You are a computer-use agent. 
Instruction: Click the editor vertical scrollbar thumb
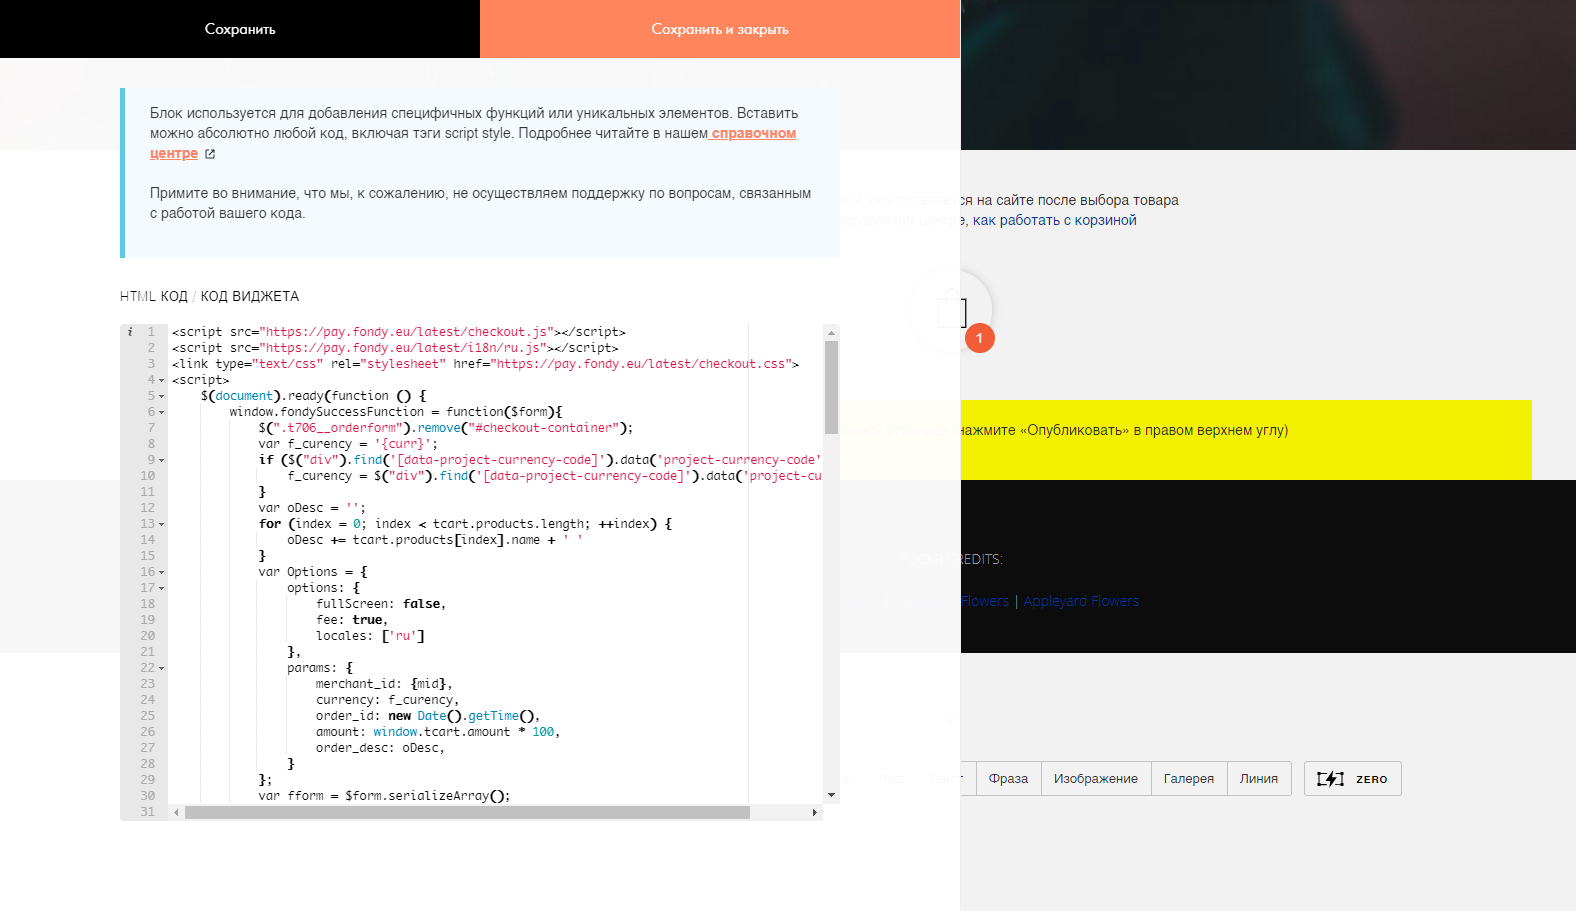click(x=831, y=387)
